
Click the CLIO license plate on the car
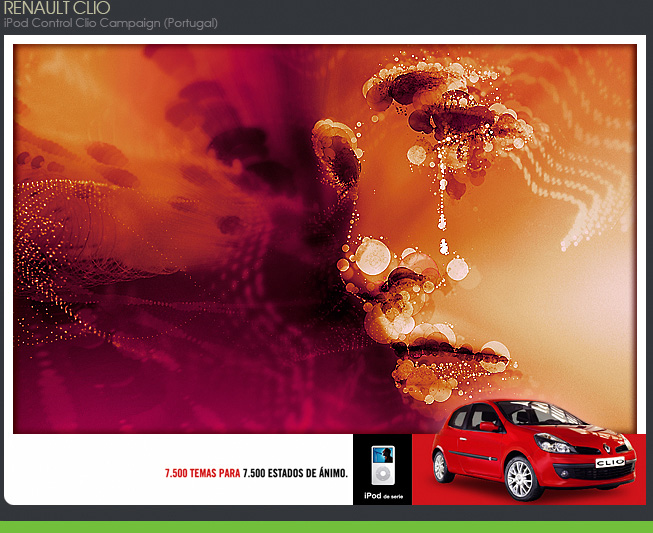(609, 463)
